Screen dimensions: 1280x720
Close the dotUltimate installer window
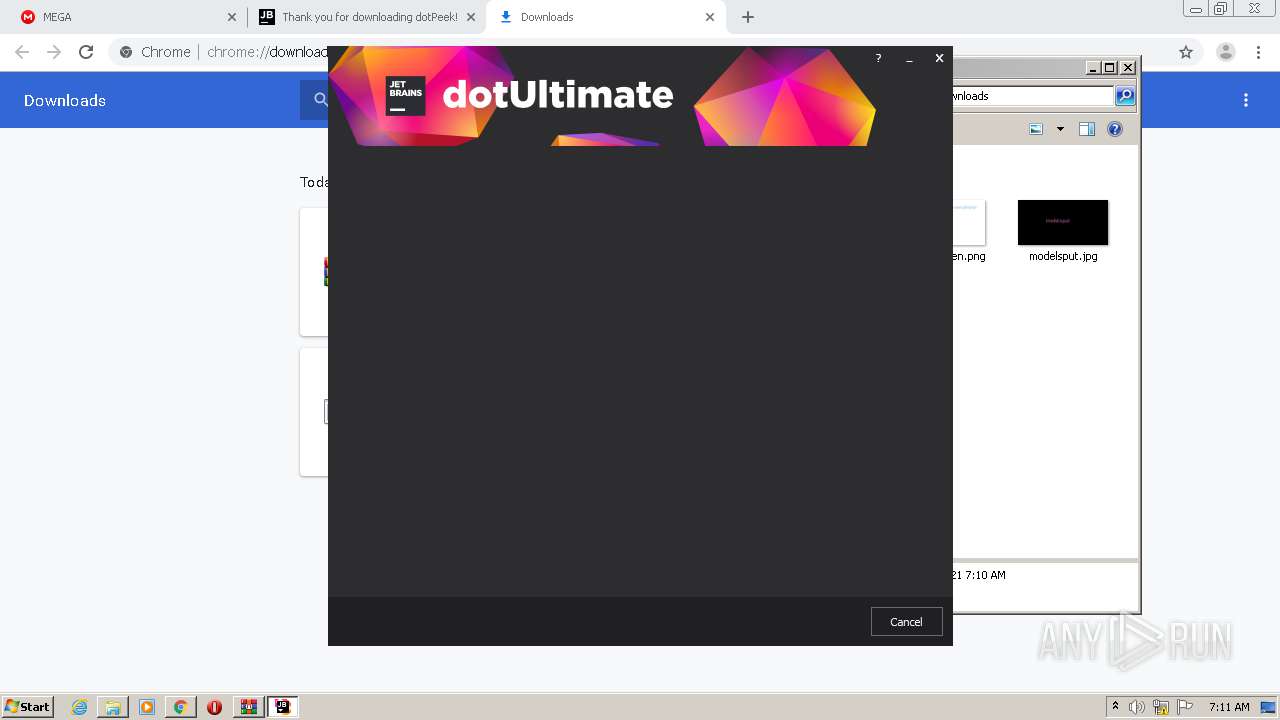coord(939,59)
